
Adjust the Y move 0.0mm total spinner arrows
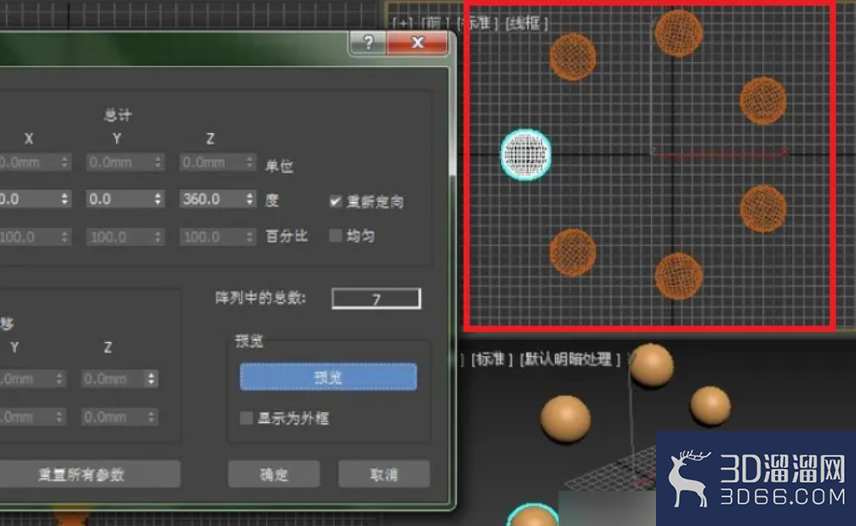tap(158, 162)
